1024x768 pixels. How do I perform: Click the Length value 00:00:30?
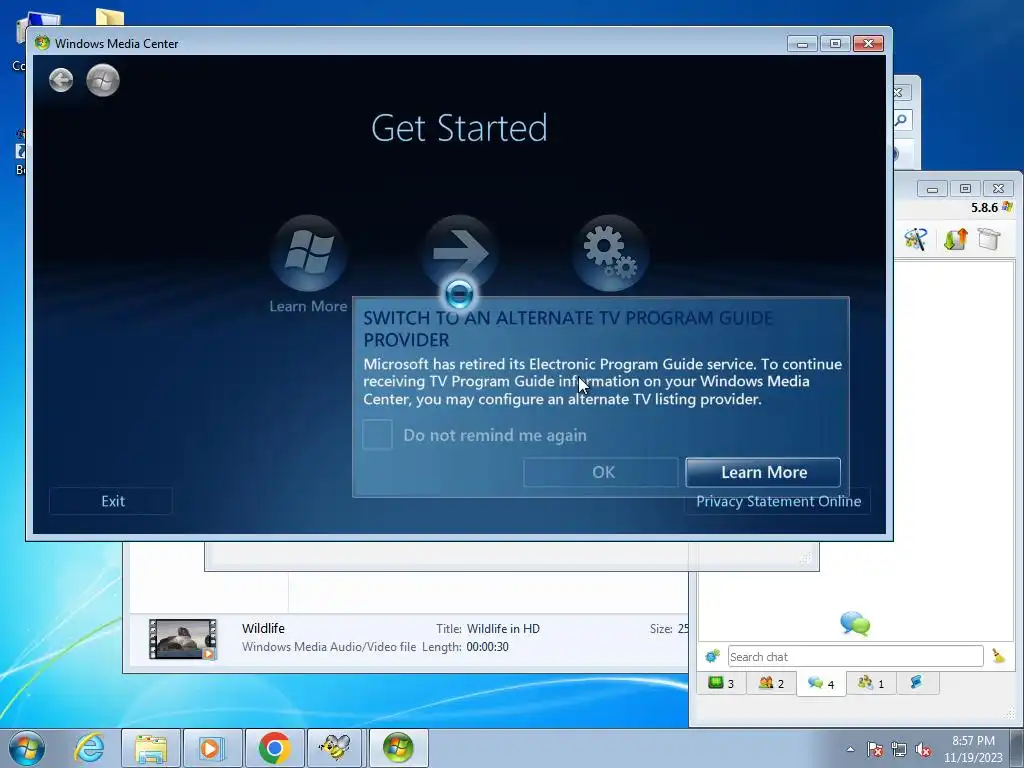487,647
